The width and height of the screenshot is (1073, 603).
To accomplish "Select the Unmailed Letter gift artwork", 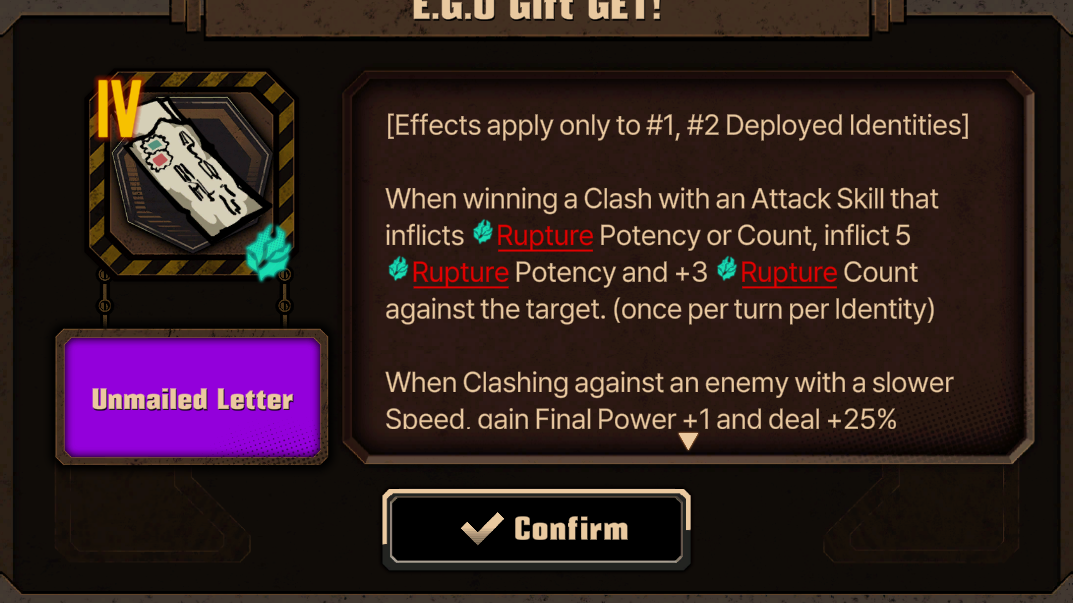I will (x=192, y=175).
